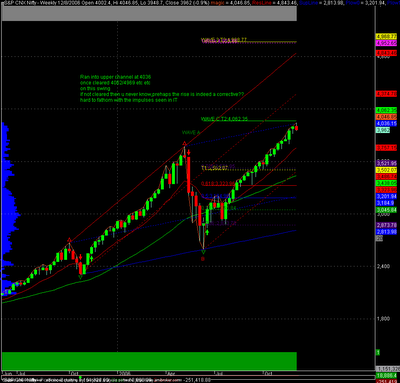Click the red triangle at the October 2005 peak
Image resolution: width=400 pixels, height=383 pixels.
tap(69, 240)
